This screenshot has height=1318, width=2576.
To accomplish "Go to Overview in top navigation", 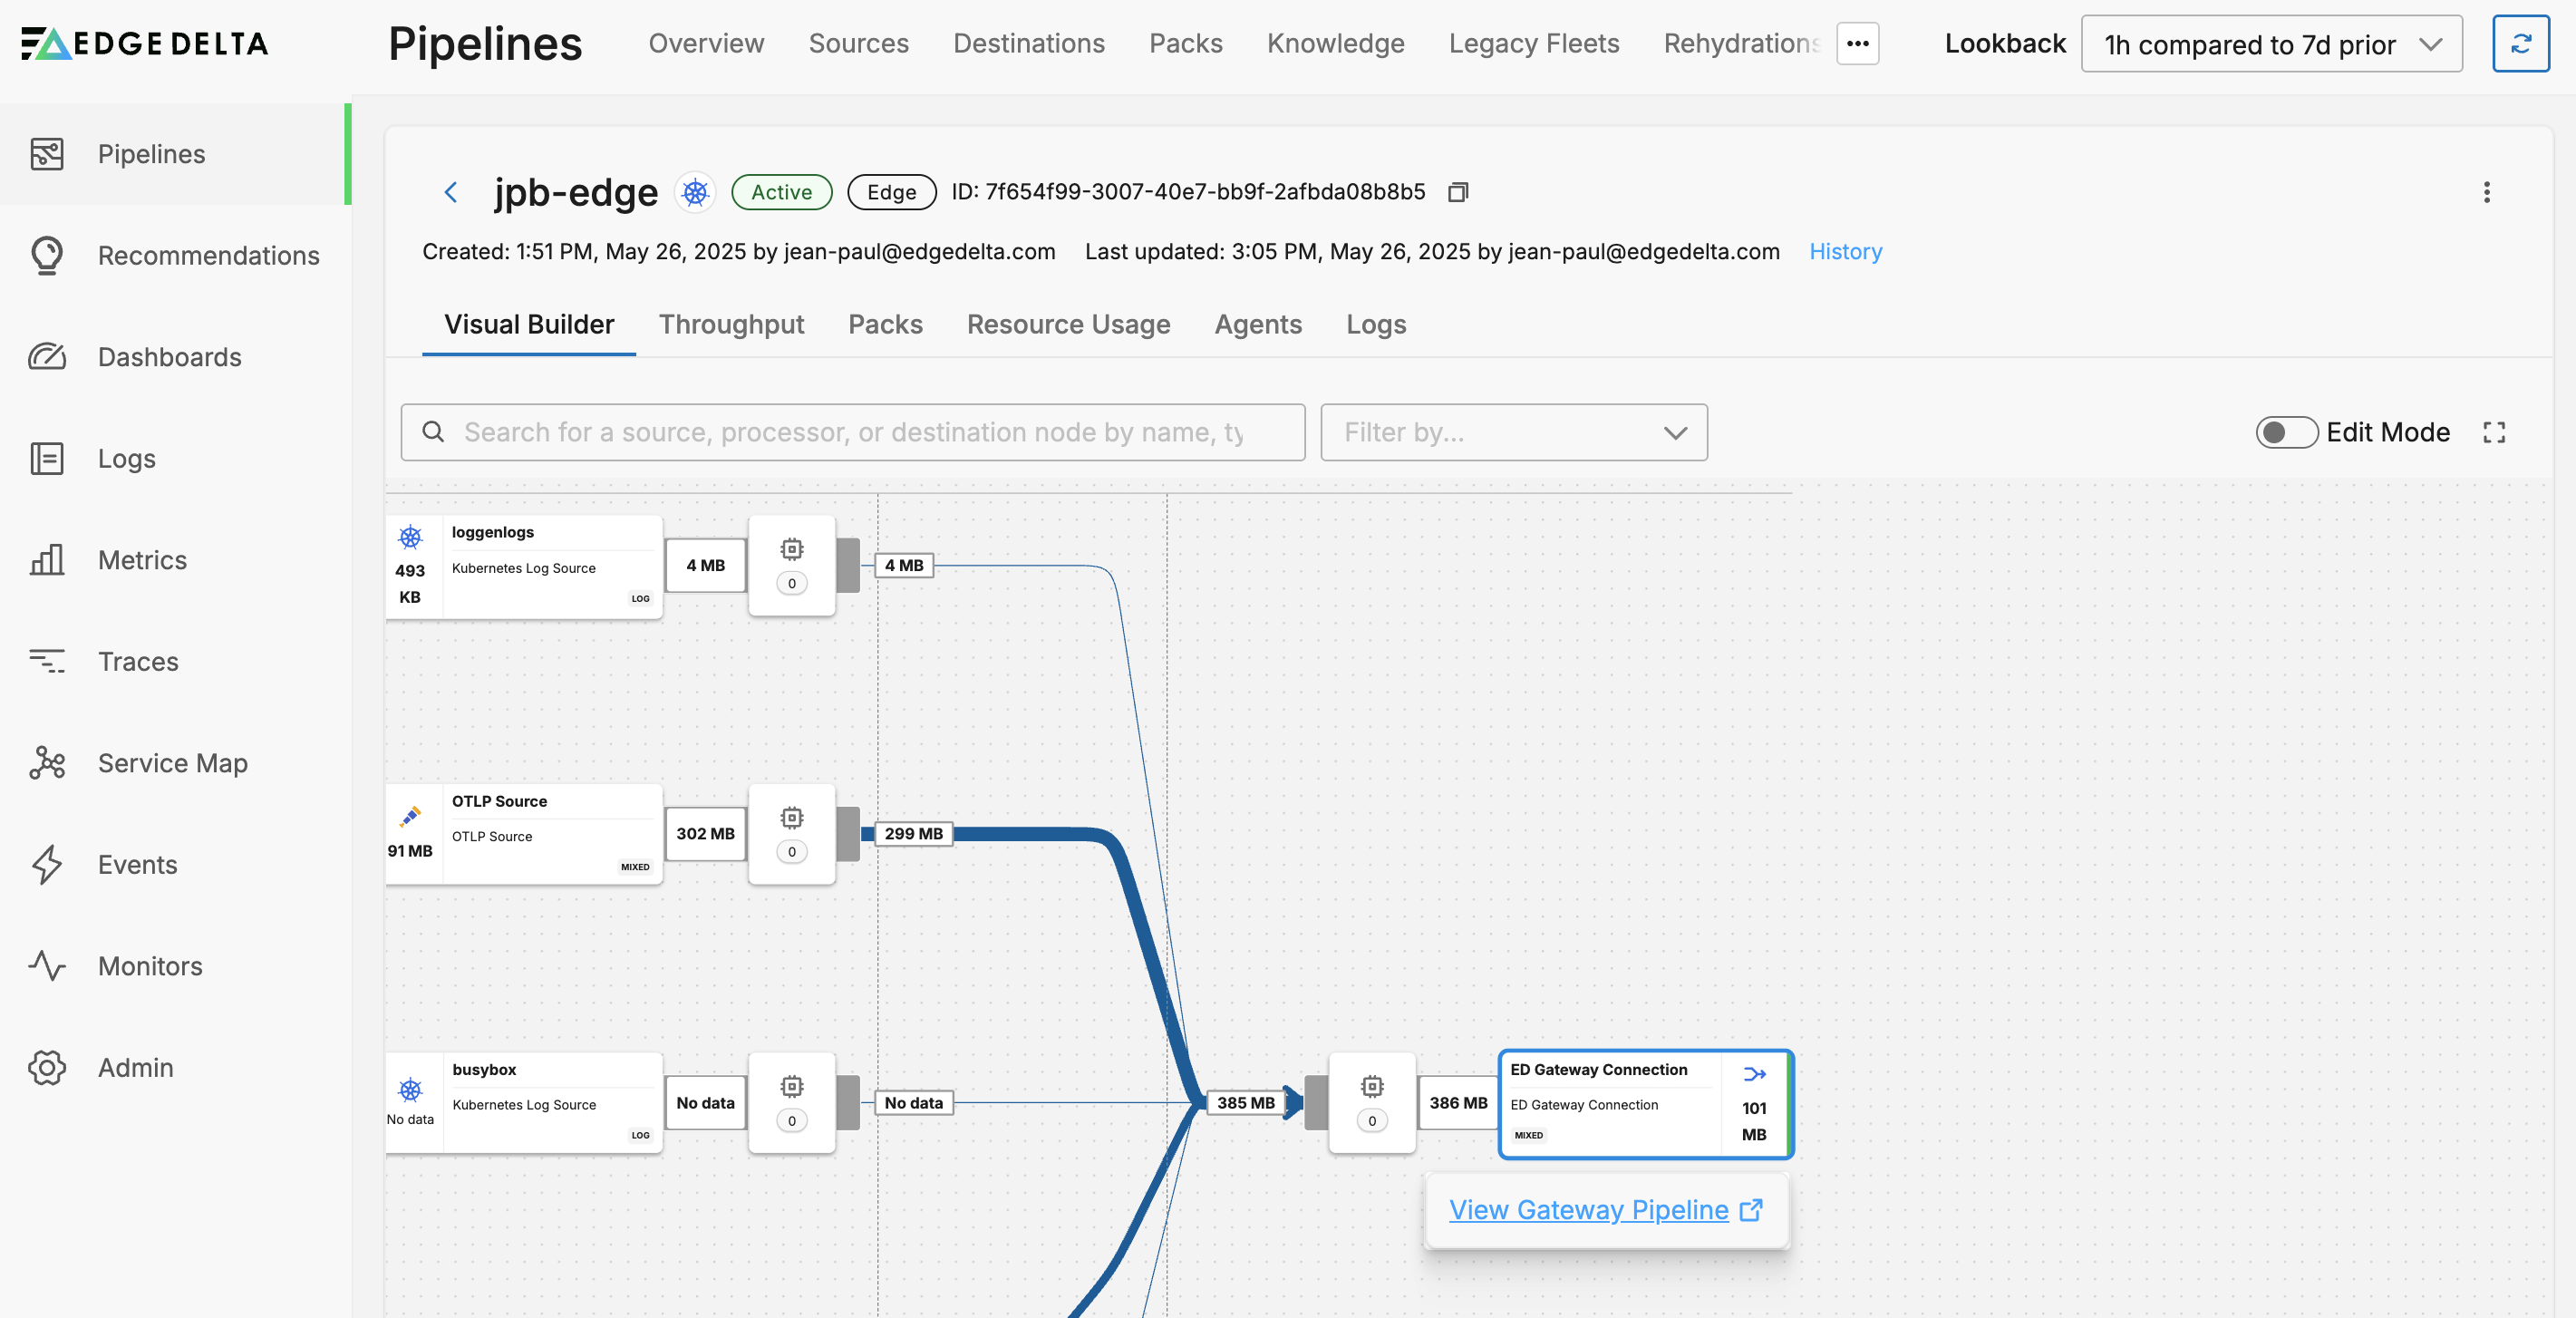I will (706, 44).
